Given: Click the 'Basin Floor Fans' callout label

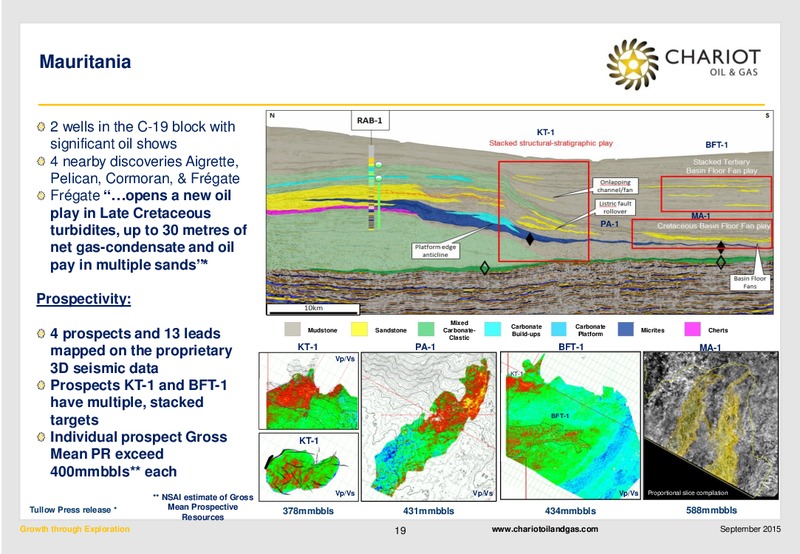Looking at the screenshot, I should (749, 282).
